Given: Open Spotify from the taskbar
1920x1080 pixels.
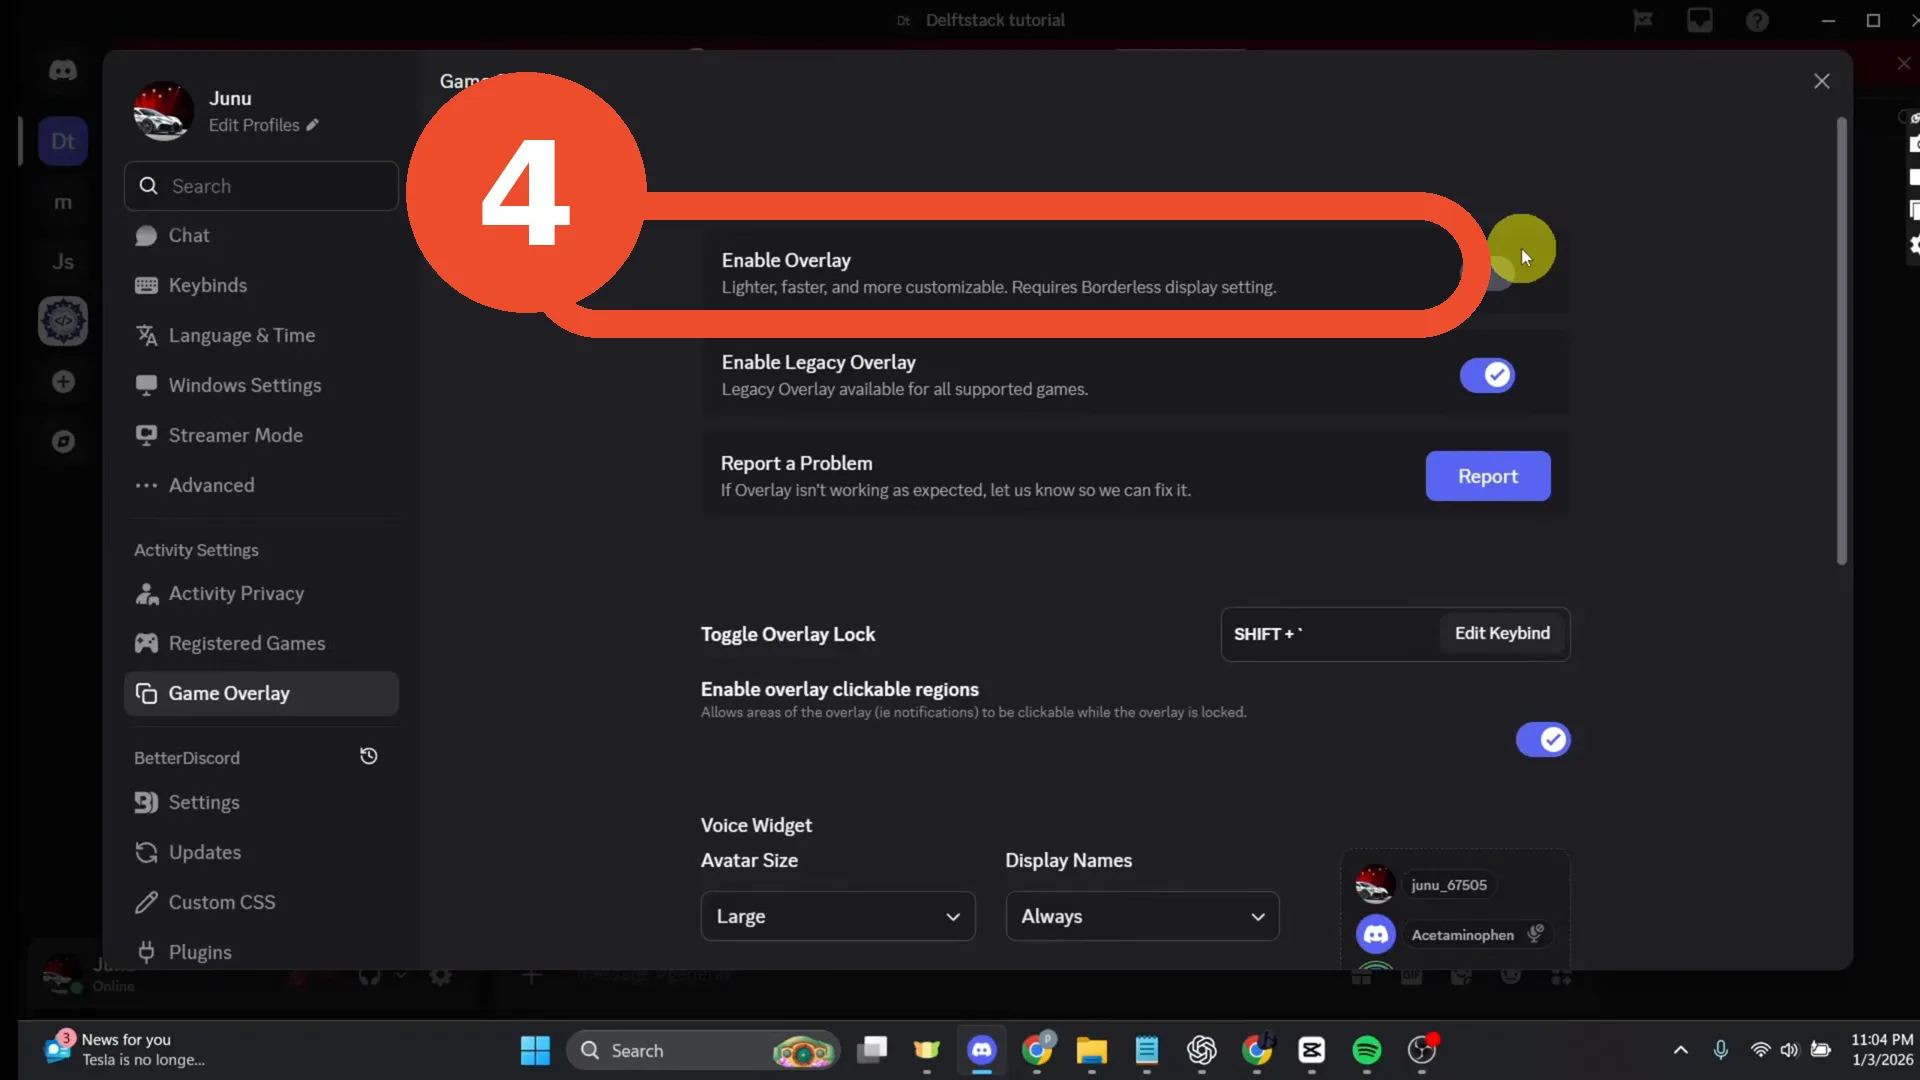Looking at the screenshot, I should tap(1366, 1050).
